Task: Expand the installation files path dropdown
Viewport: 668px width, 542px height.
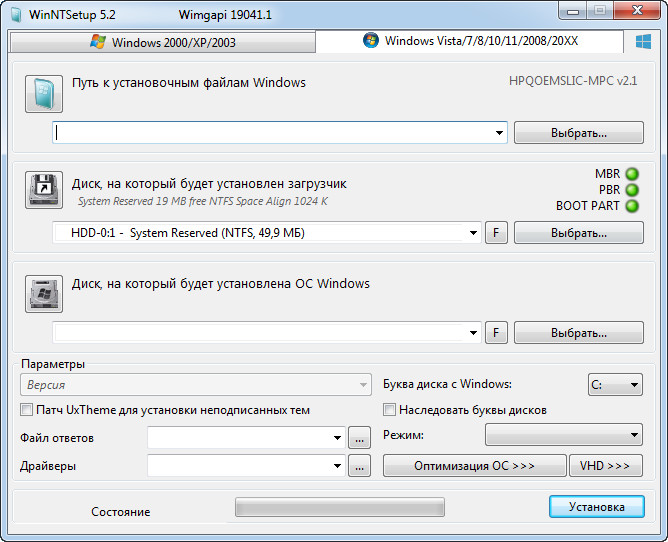Action: point(499,133)
